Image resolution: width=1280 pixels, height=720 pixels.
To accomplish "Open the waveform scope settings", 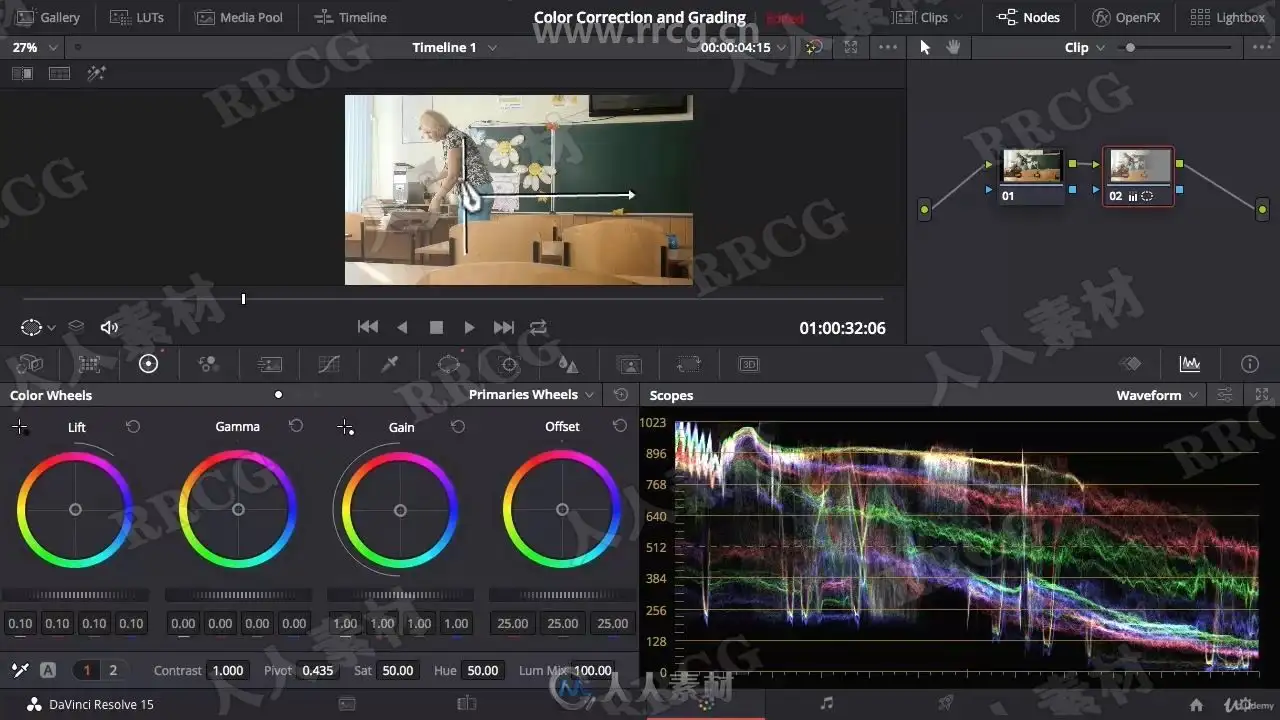I will coord(1224,395).
